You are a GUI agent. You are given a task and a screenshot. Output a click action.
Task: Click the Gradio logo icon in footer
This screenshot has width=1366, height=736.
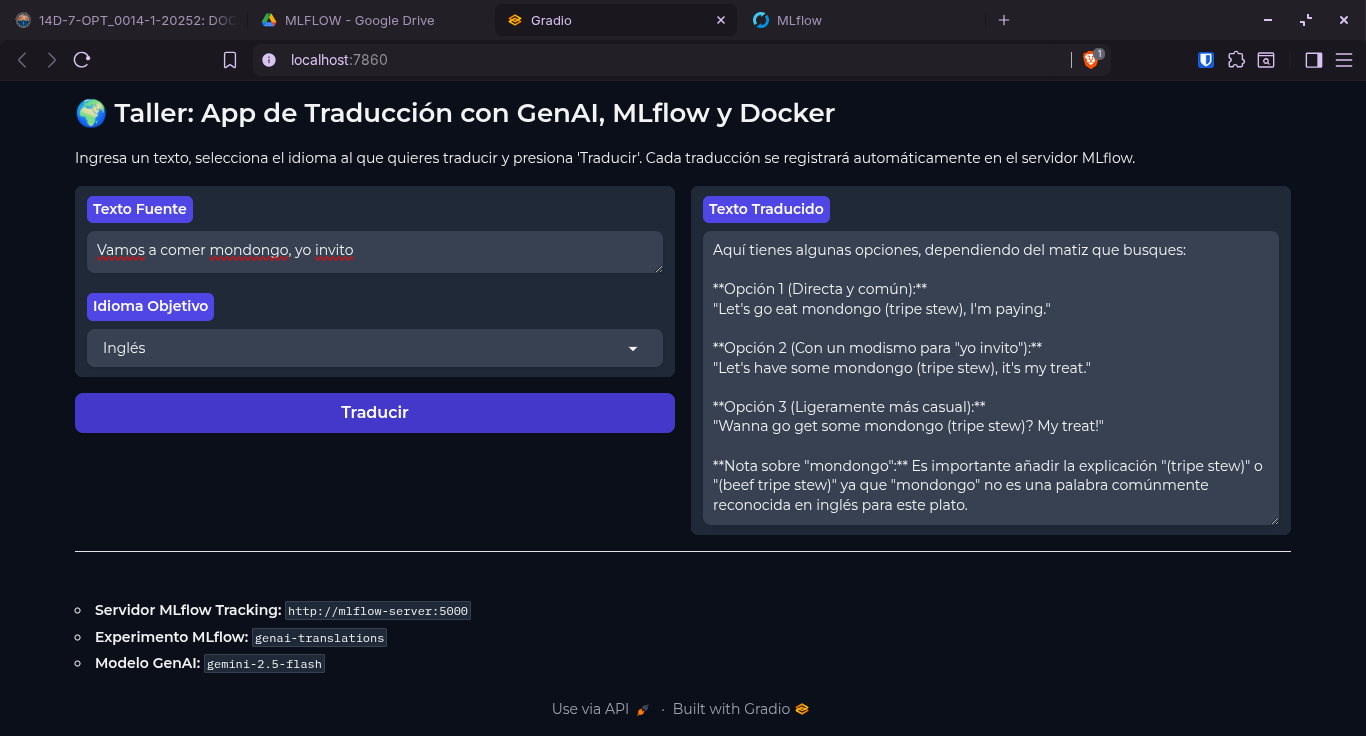(x=802, y=709)
